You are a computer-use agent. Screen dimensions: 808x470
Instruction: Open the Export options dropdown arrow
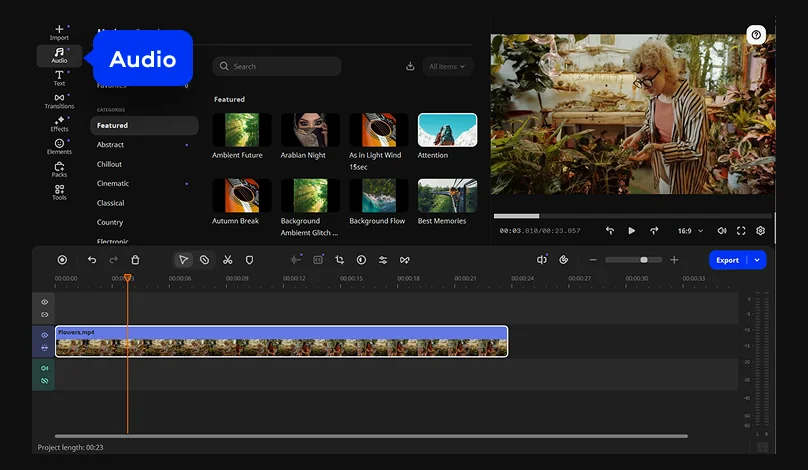pos(757,260)
